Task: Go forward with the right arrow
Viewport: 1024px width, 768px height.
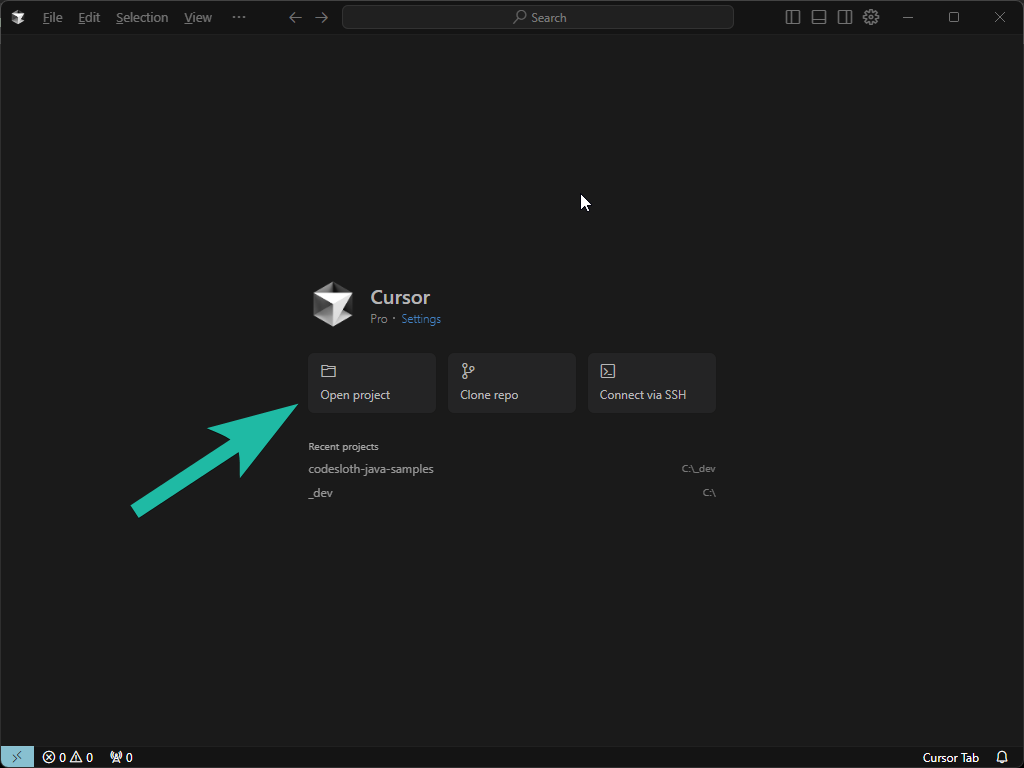Action: (321, 18)
